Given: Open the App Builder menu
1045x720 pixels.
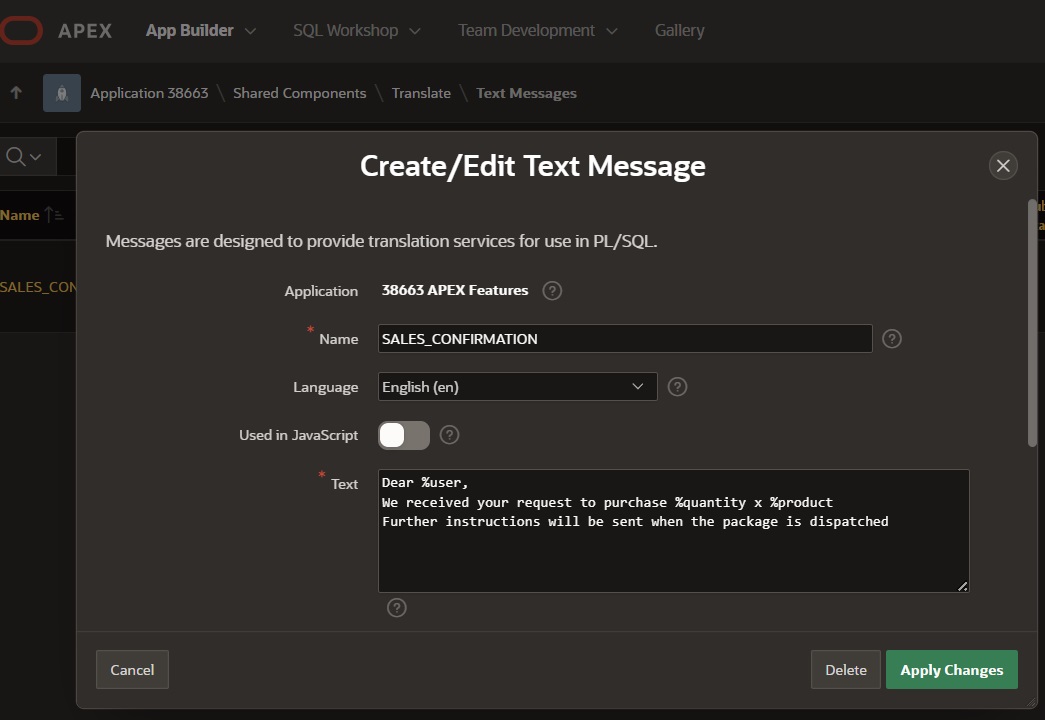Looking at the screenshot, I should click(190, 31).
